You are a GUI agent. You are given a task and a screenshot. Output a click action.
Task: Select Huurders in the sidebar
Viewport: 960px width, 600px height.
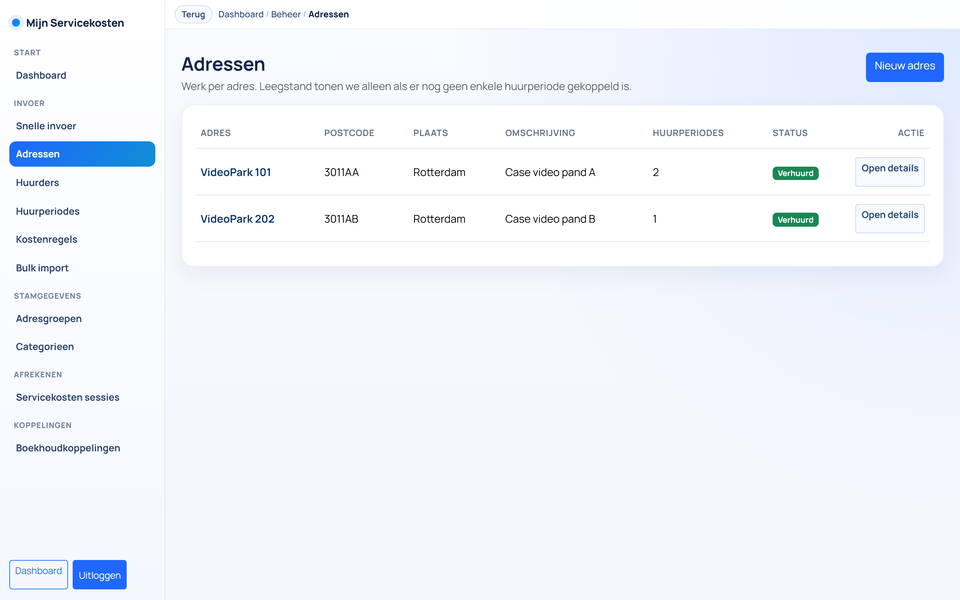(37, 183)
